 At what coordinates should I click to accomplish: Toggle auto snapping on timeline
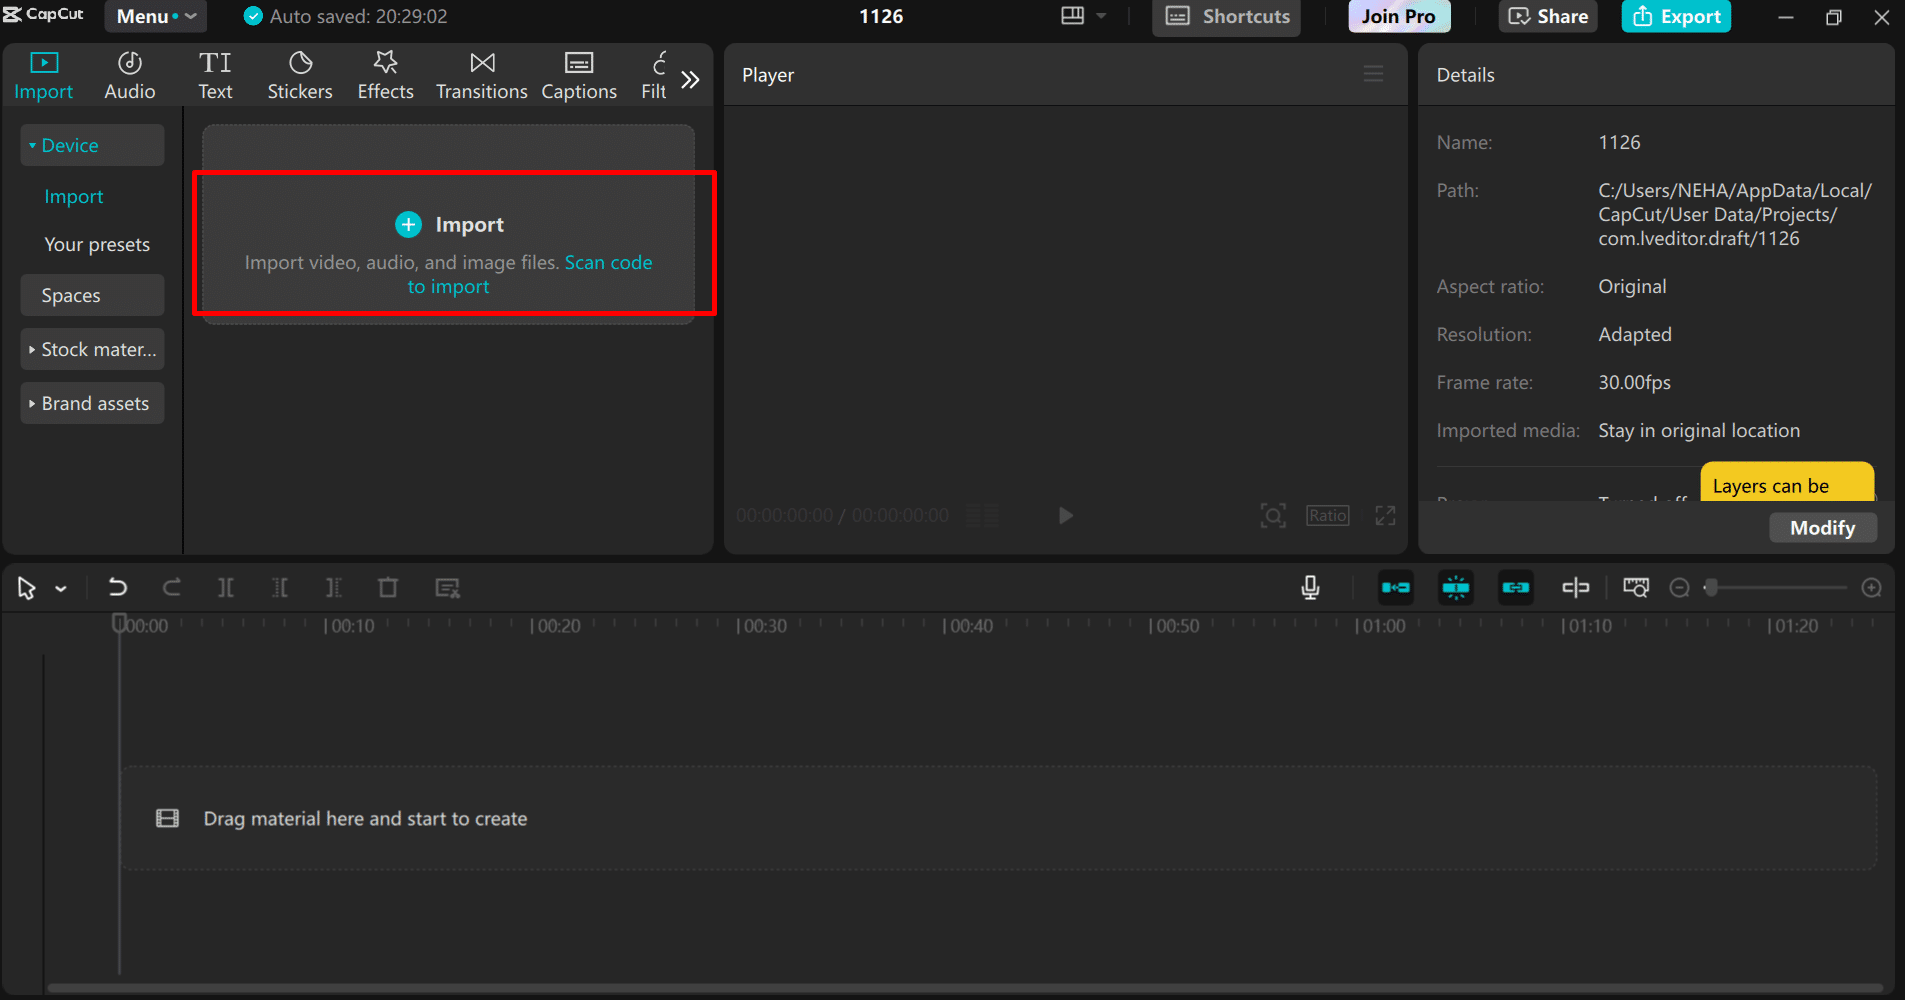1456,588
